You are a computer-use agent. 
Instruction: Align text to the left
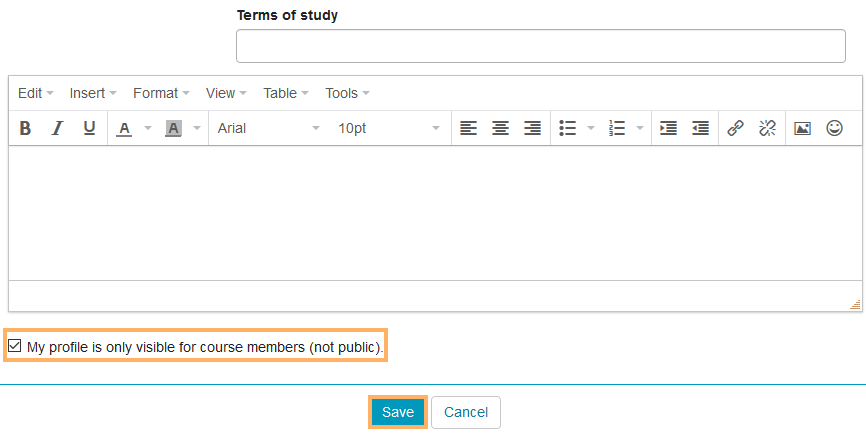point(468,128)
